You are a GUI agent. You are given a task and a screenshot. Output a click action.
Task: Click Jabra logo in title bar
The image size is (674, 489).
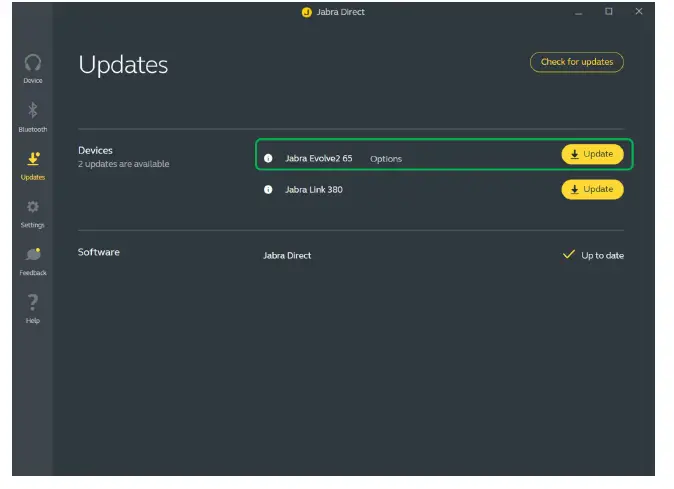tap(306, 12)
